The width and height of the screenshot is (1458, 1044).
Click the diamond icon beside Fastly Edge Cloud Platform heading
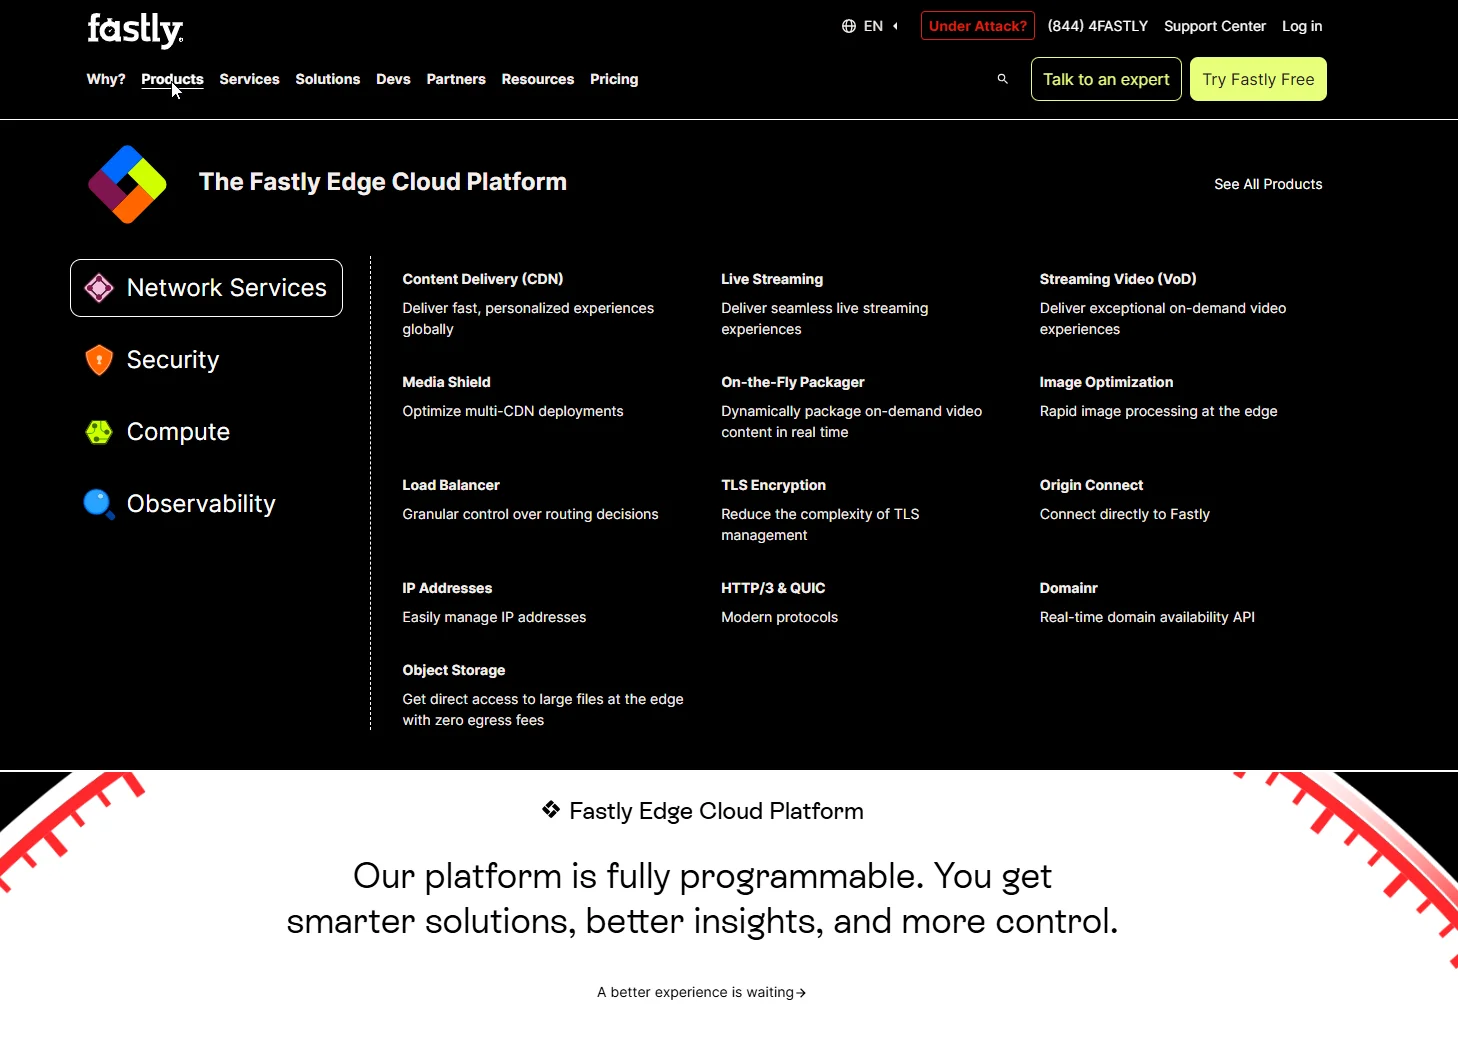coord(551,810)
